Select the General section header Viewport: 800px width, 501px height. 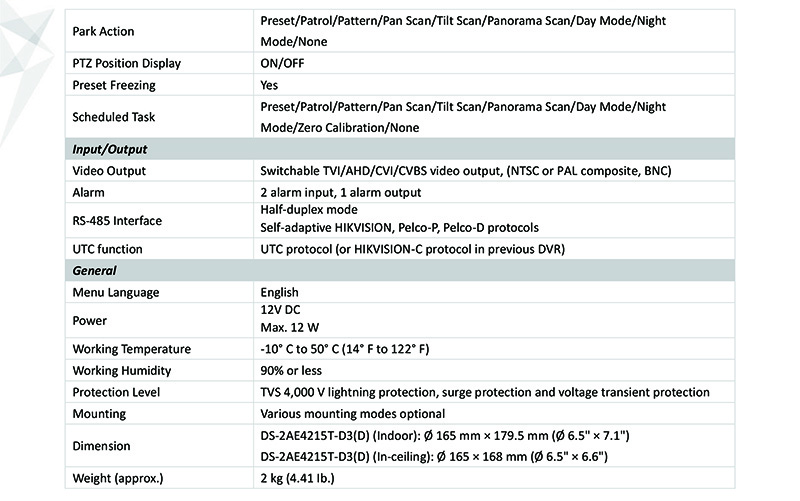(95, 271)
